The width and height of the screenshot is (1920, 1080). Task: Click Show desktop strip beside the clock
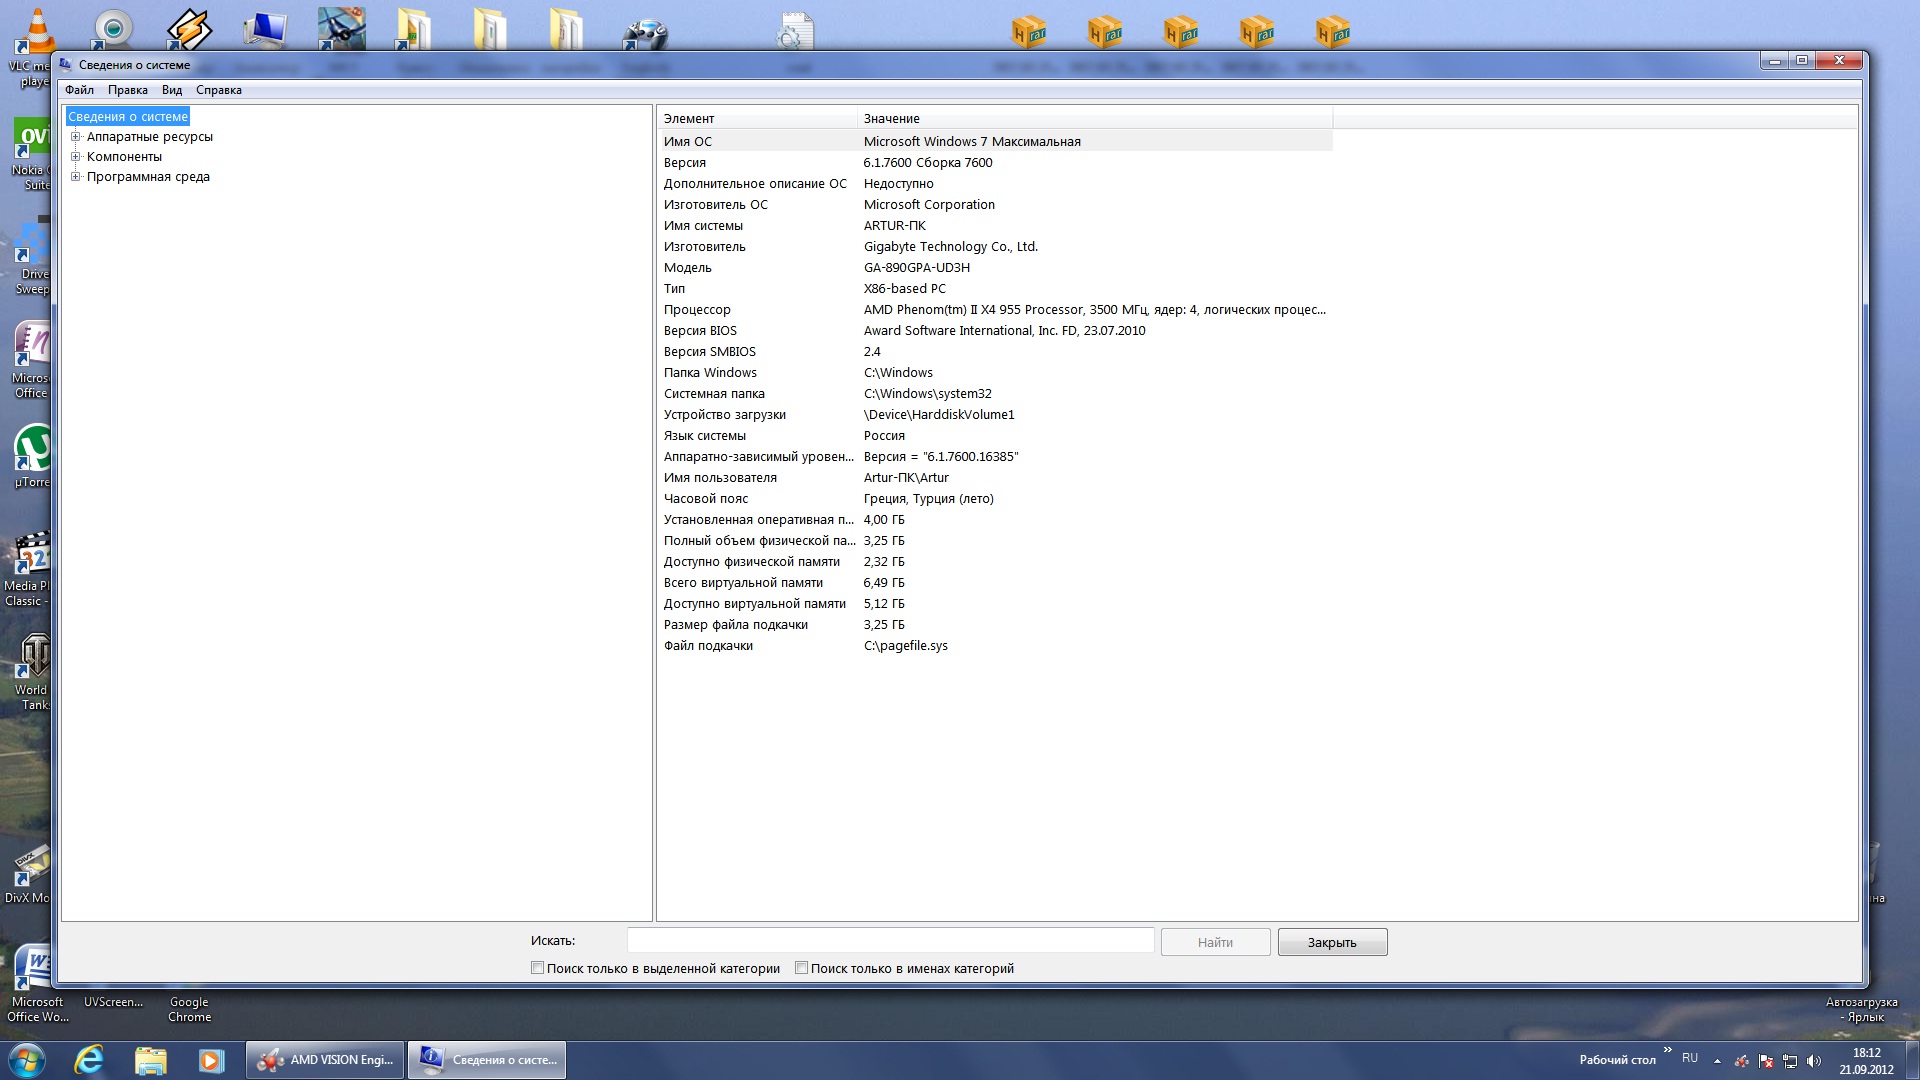pyautogui.click(x=1912, y=1060)
